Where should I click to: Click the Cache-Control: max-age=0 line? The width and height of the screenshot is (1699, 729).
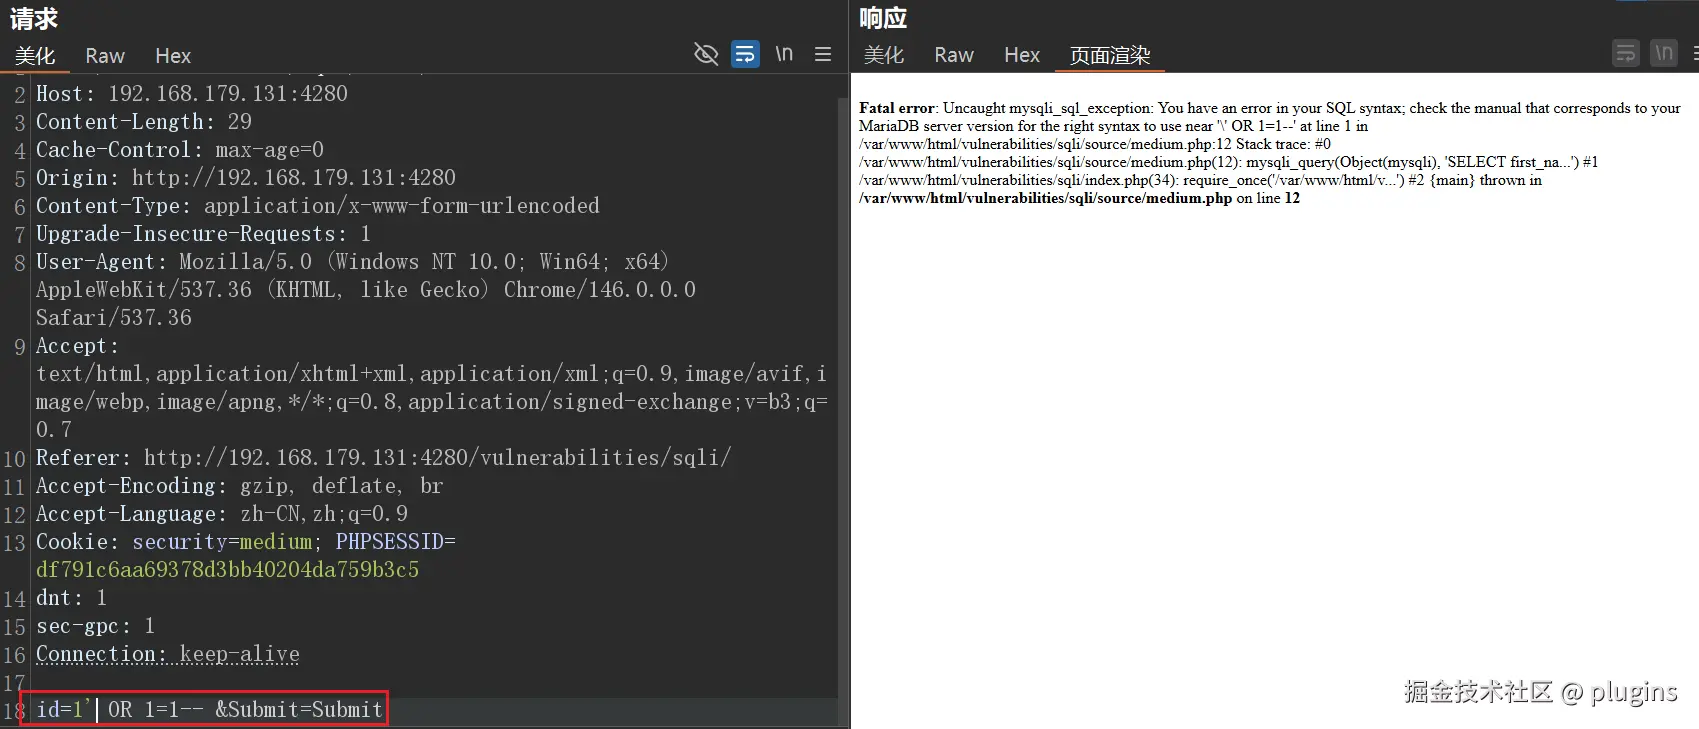point(180,150)
